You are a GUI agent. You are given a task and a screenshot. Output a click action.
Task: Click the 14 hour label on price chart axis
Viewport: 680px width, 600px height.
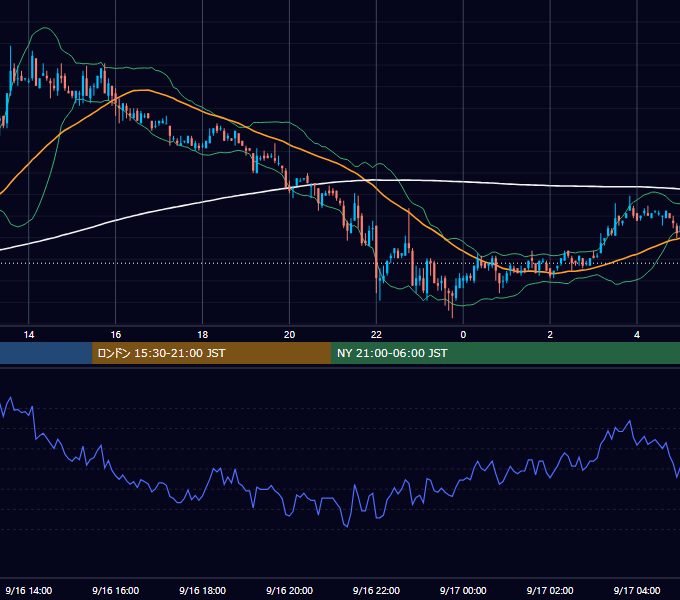tap(29, 335)
